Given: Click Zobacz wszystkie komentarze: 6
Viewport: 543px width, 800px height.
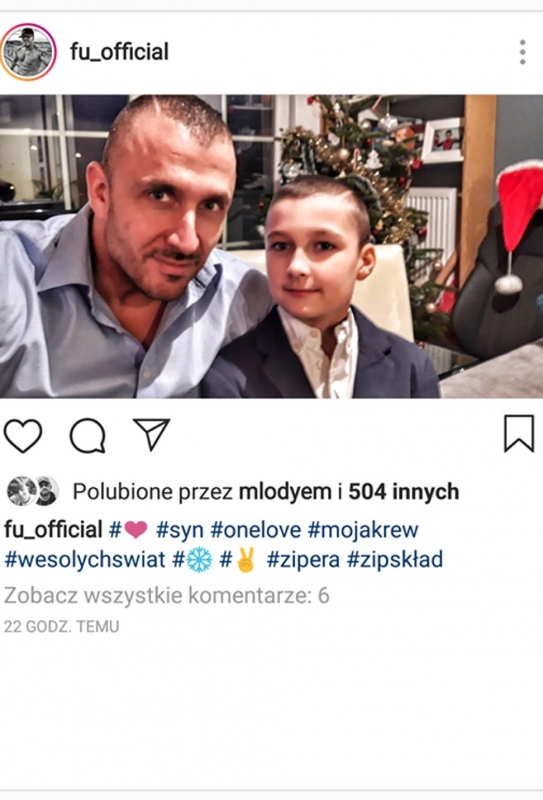Looking at the screenshot, I should pyautogui.click(x=166, y=595).
